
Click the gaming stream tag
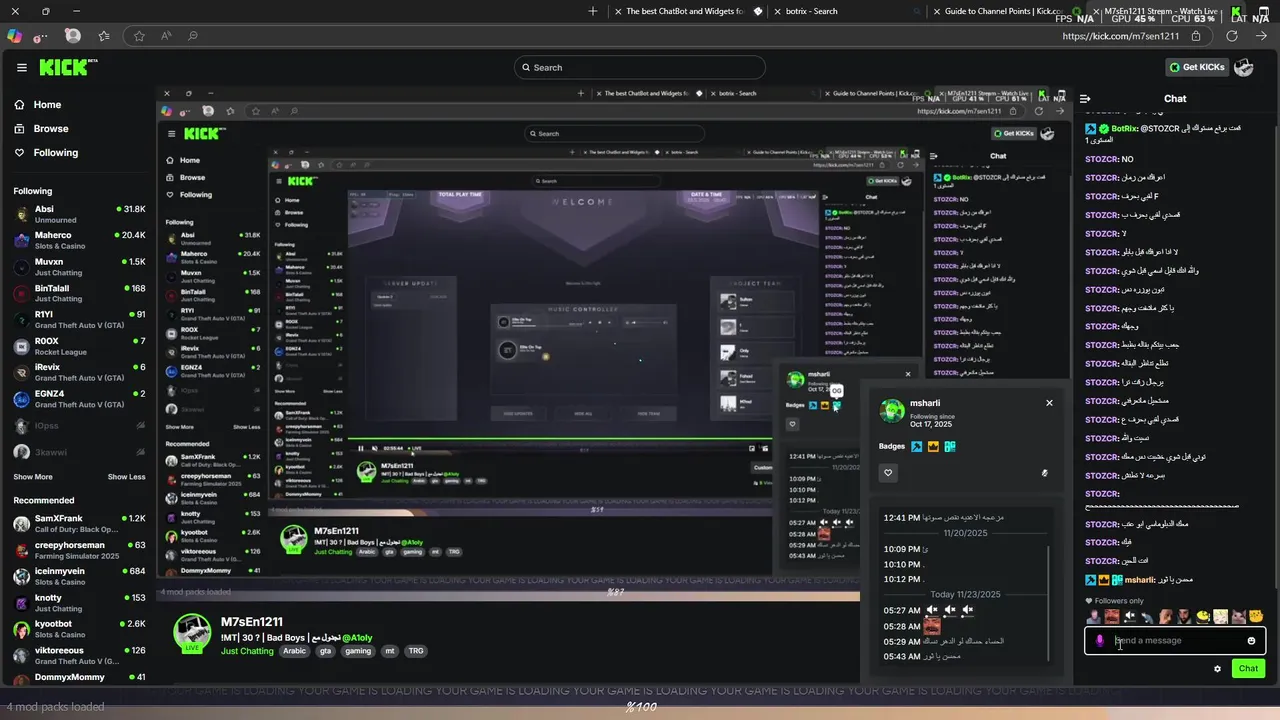pos(358,651)
